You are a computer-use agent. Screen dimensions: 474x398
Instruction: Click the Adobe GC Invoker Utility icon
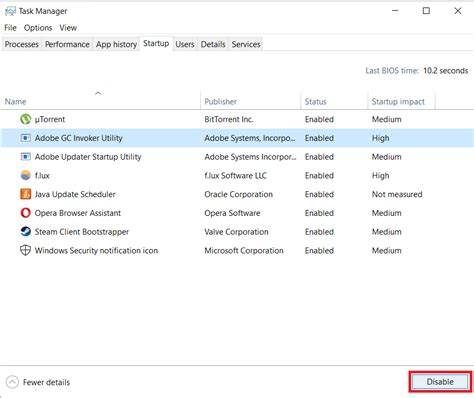26,138
